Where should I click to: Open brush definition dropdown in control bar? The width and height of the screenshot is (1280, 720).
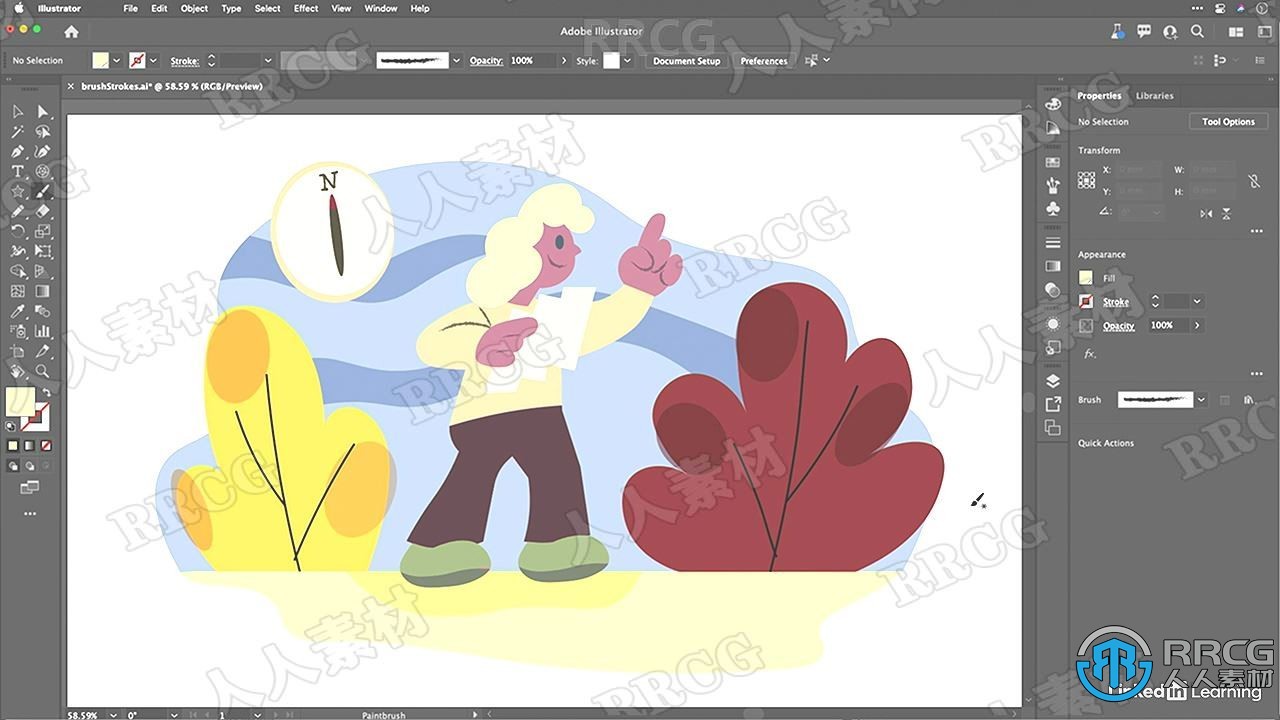(x=457, y=61)
